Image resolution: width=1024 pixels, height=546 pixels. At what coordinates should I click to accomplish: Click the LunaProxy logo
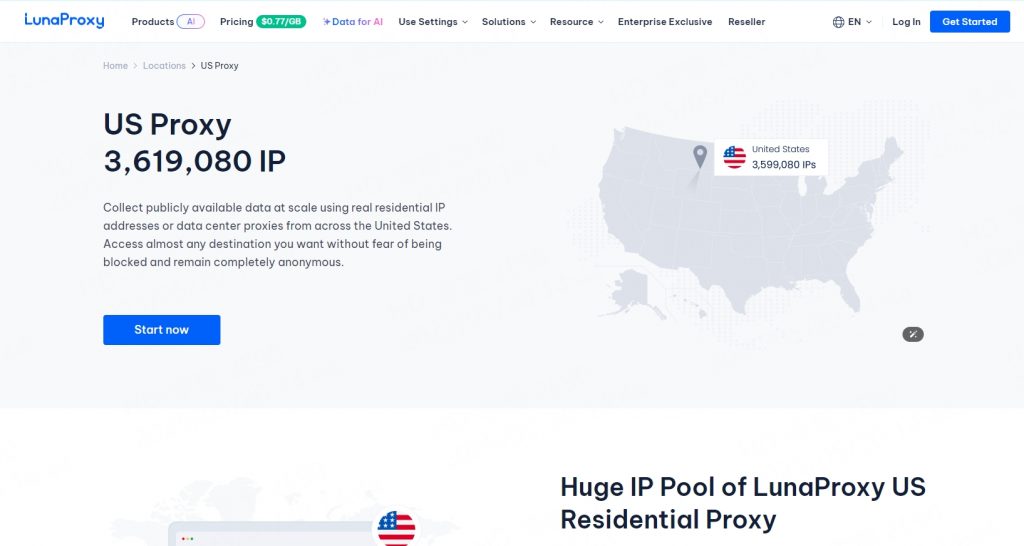point(64,20)
